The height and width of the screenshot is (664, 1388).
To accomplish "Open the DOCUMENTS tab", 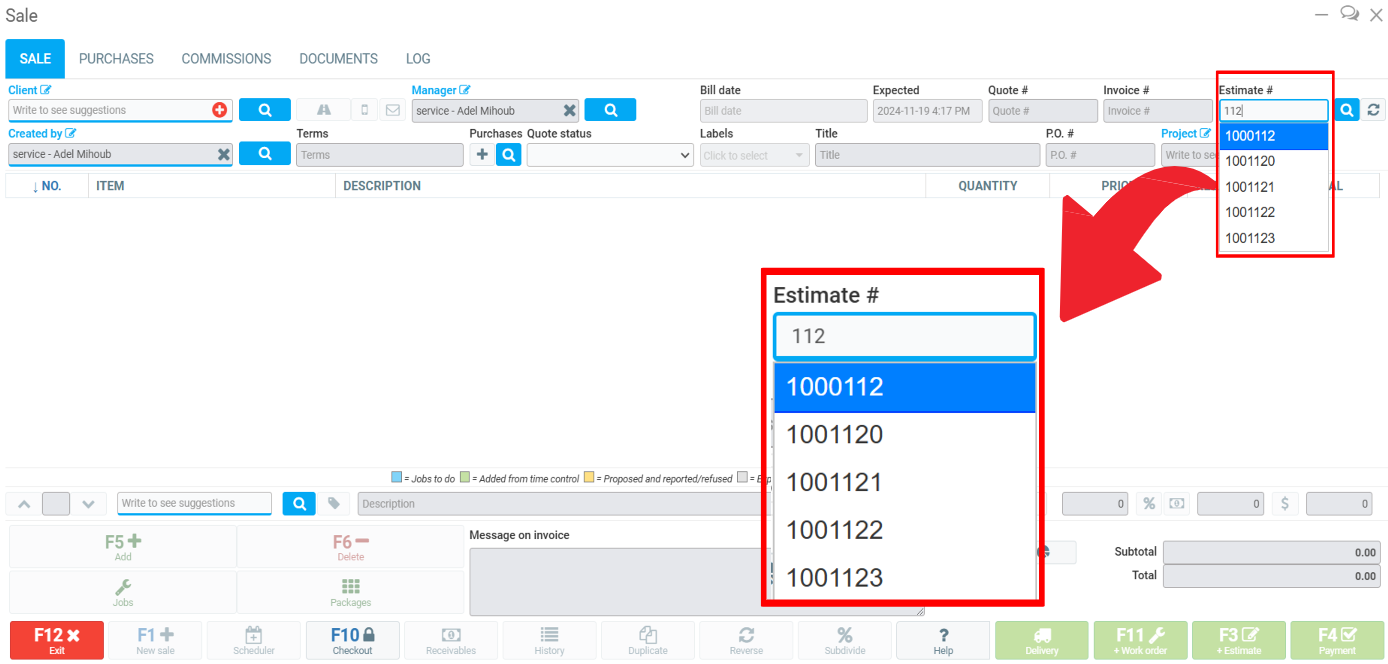I will 338,59.
